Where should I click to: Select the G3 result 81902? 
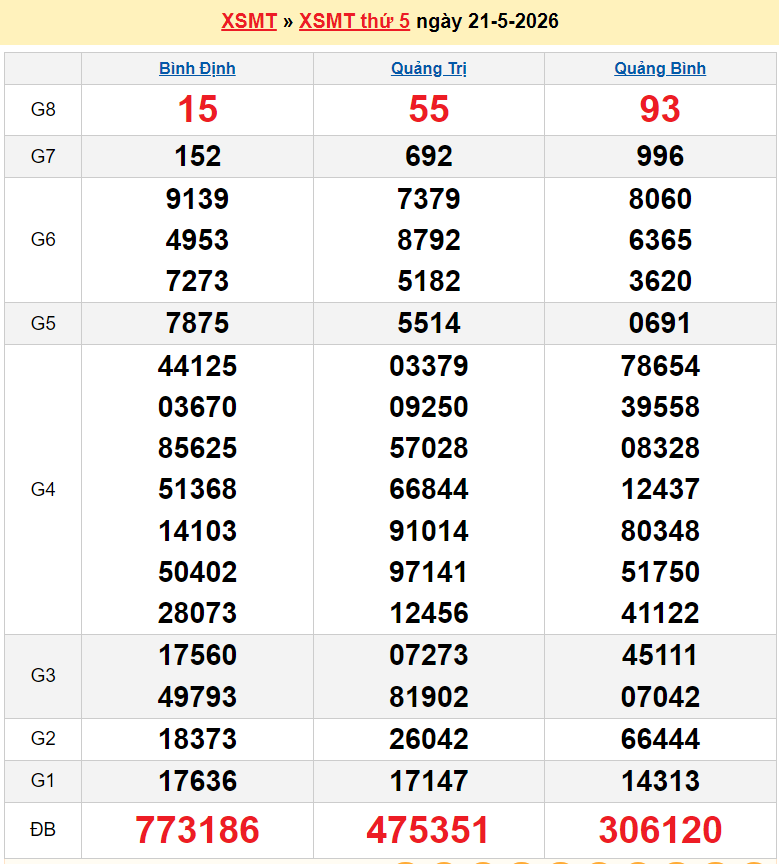pyautogui.click(x=429, y=697)
